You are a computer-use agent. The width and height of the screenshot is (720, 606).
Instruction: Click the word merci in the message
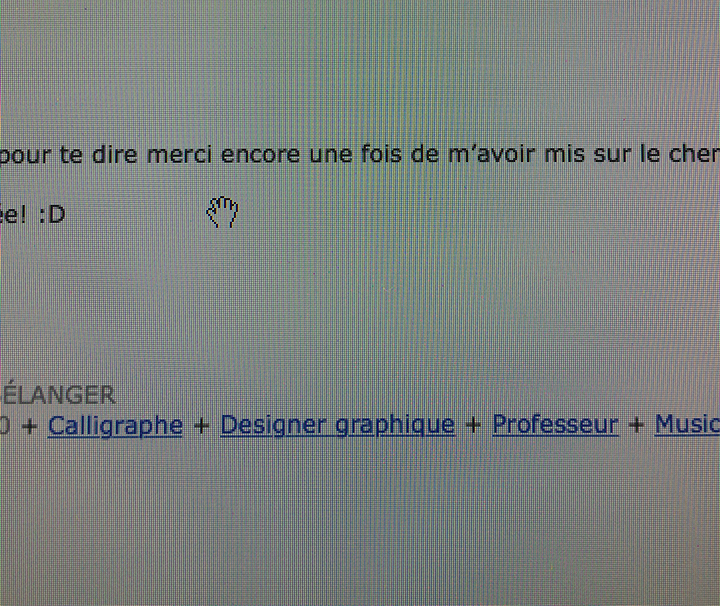tap(180, 154)
